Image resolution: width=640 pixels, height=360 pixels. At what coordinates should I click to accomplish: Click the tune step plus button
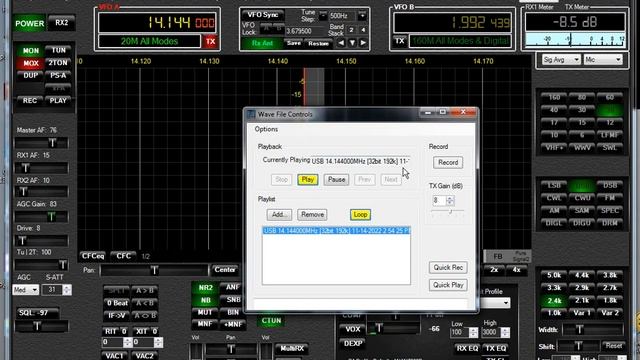[x=362, y=16]
